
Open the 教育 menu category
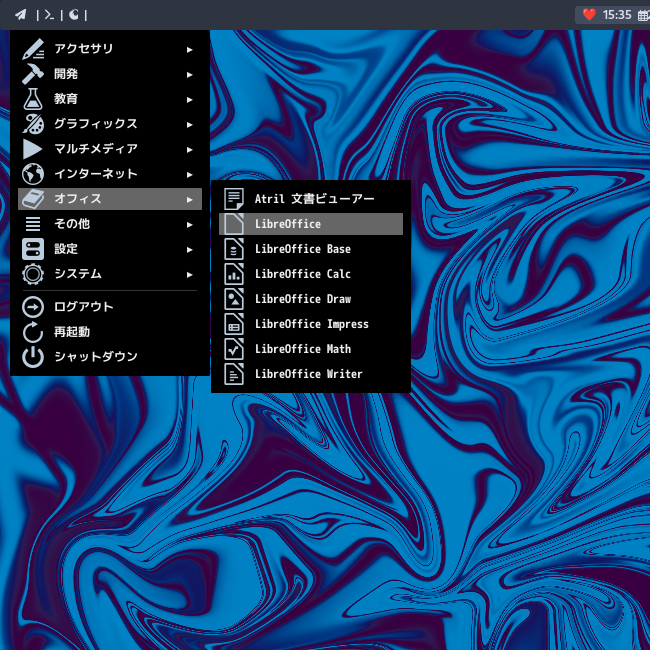[110, 99]
